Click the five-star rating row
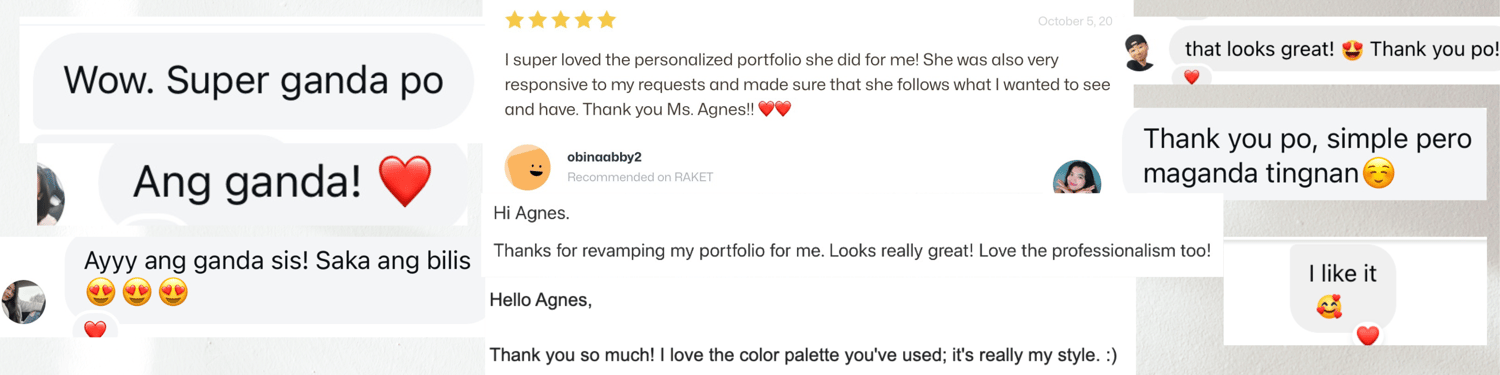 pos(560,20)
